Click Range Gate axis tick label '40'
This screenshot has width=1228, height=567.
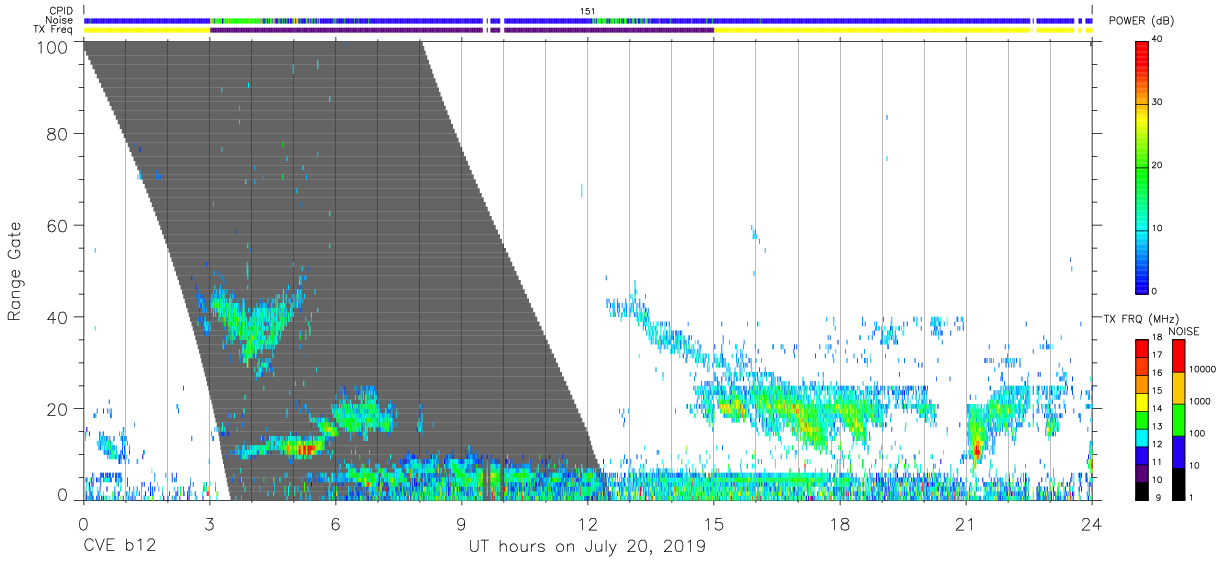point(57,317)
